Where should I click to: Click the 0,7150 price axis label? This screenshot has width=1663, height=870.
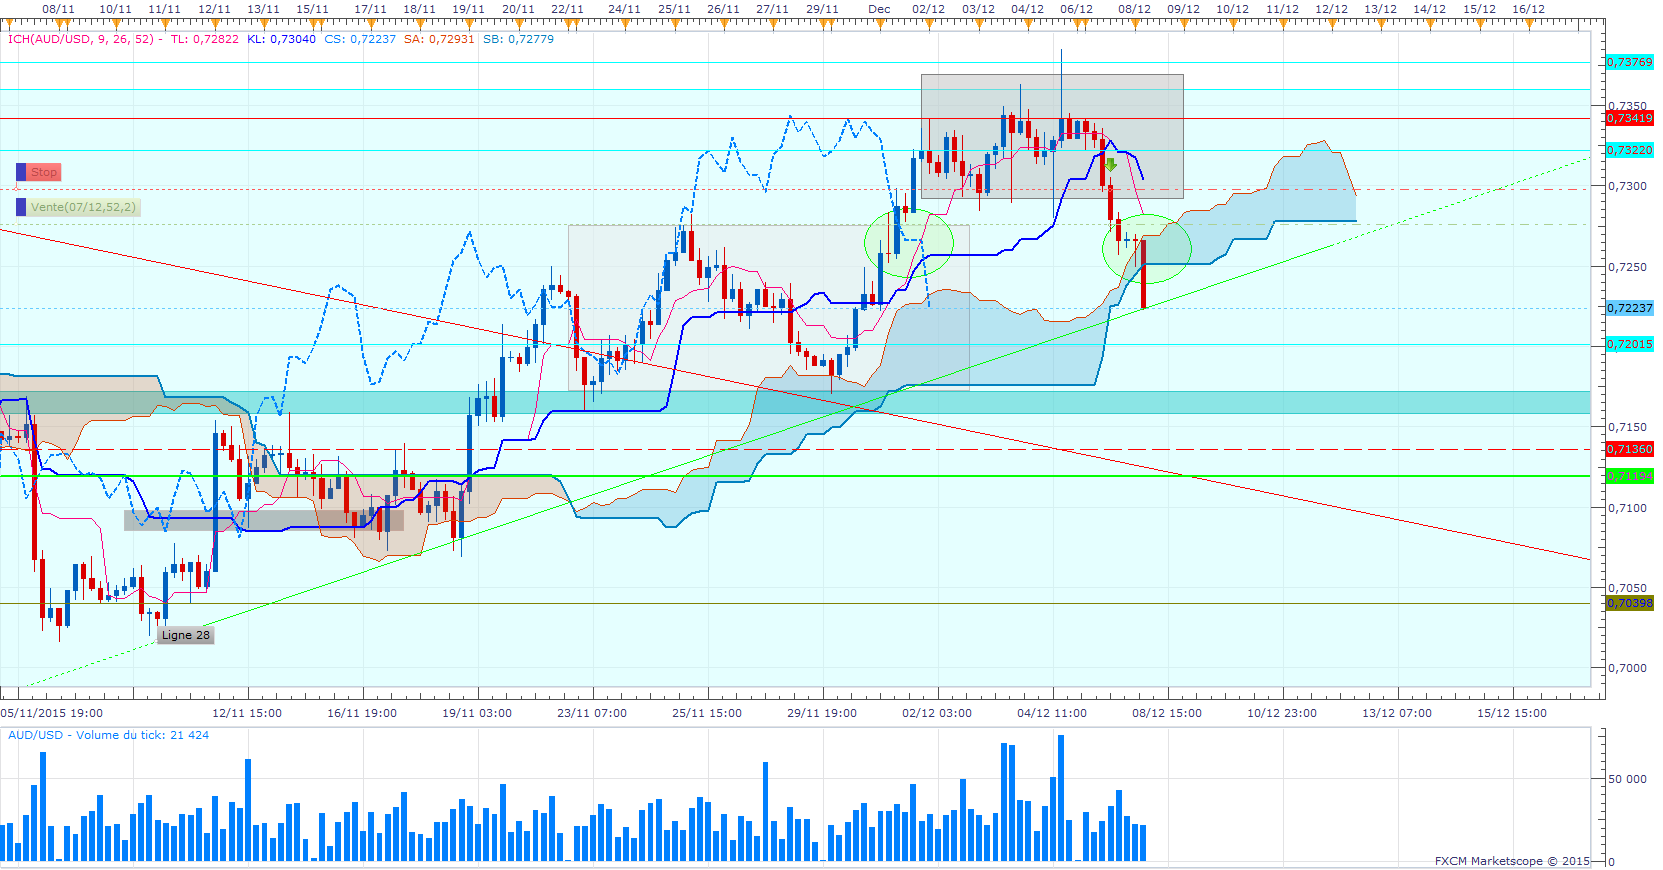[x=1628, y=427]
